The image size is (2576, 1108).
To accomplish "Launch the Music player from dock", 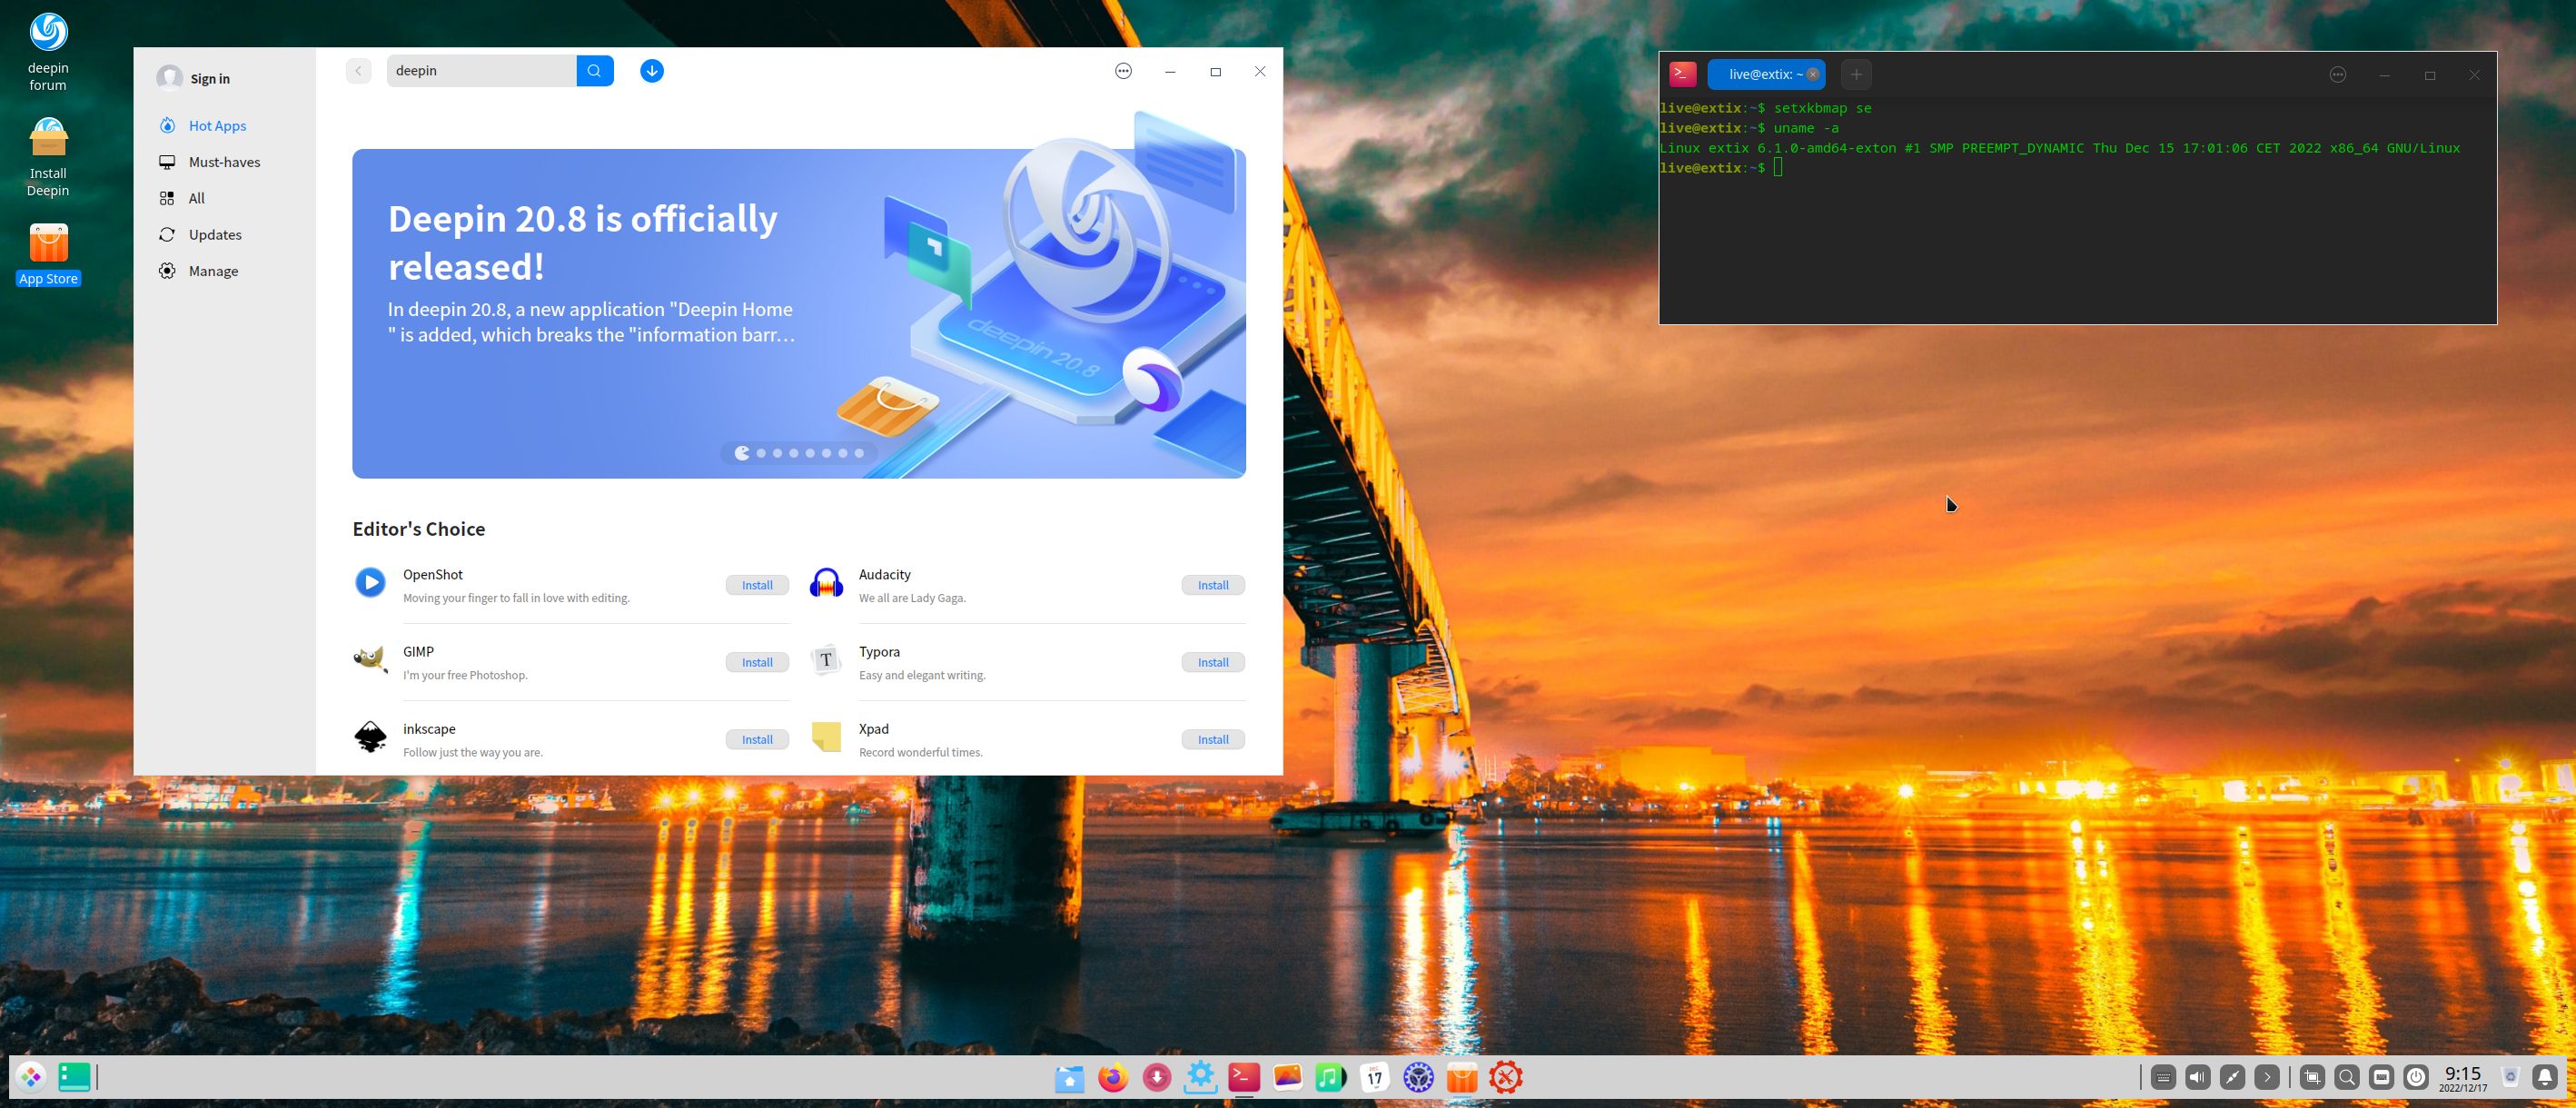I will tap(1331, 1077).
